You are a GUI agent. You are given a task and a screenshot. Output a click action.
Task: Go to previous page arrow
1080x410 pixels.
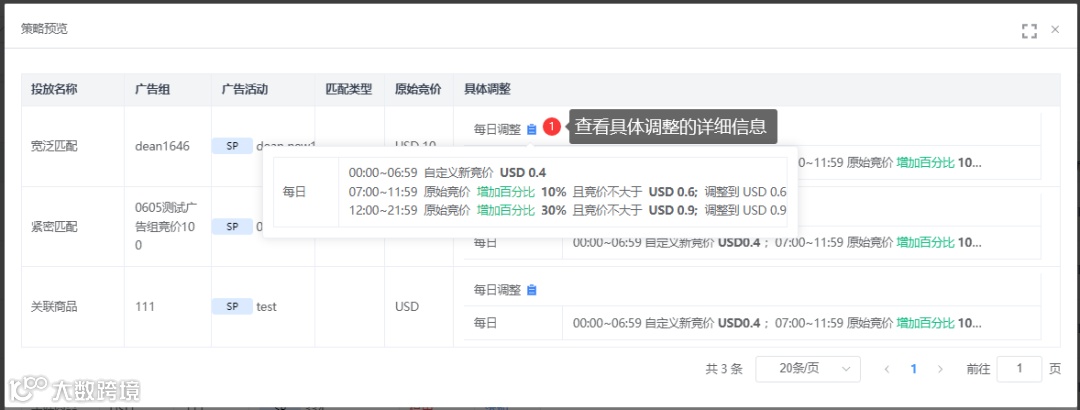pos(886,369)
